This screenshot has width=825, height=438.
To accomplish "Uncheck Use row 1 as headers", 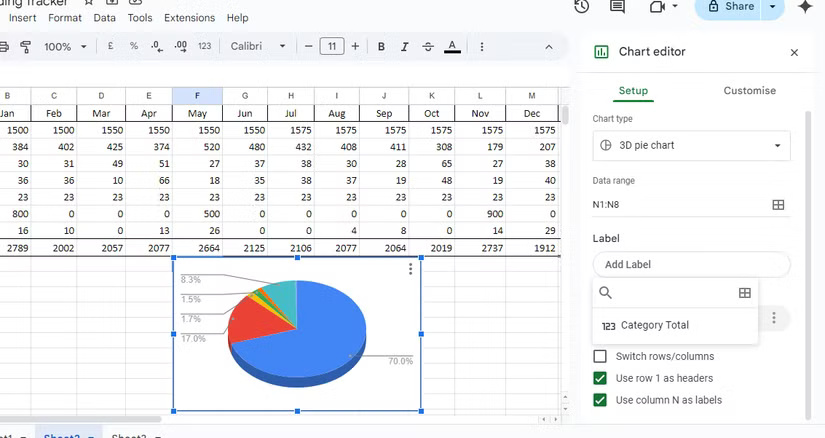I will pyautogui.click(x=600, y=379).
